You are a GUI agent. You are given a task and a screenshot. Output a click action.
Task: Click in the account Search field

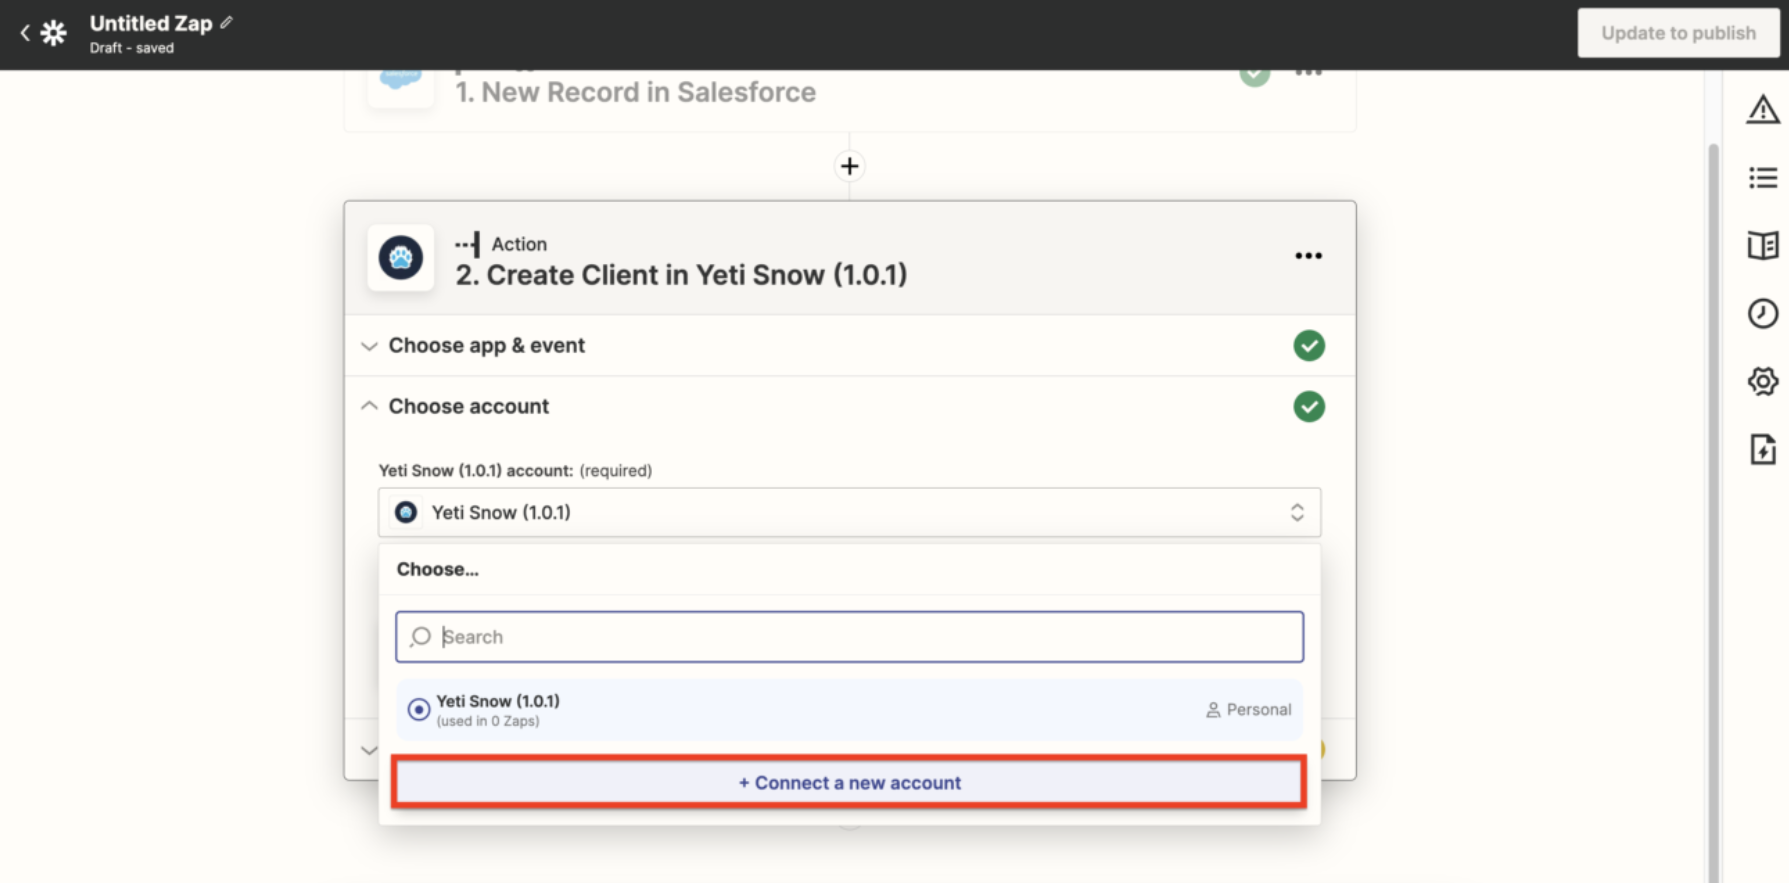coord(849,637)
